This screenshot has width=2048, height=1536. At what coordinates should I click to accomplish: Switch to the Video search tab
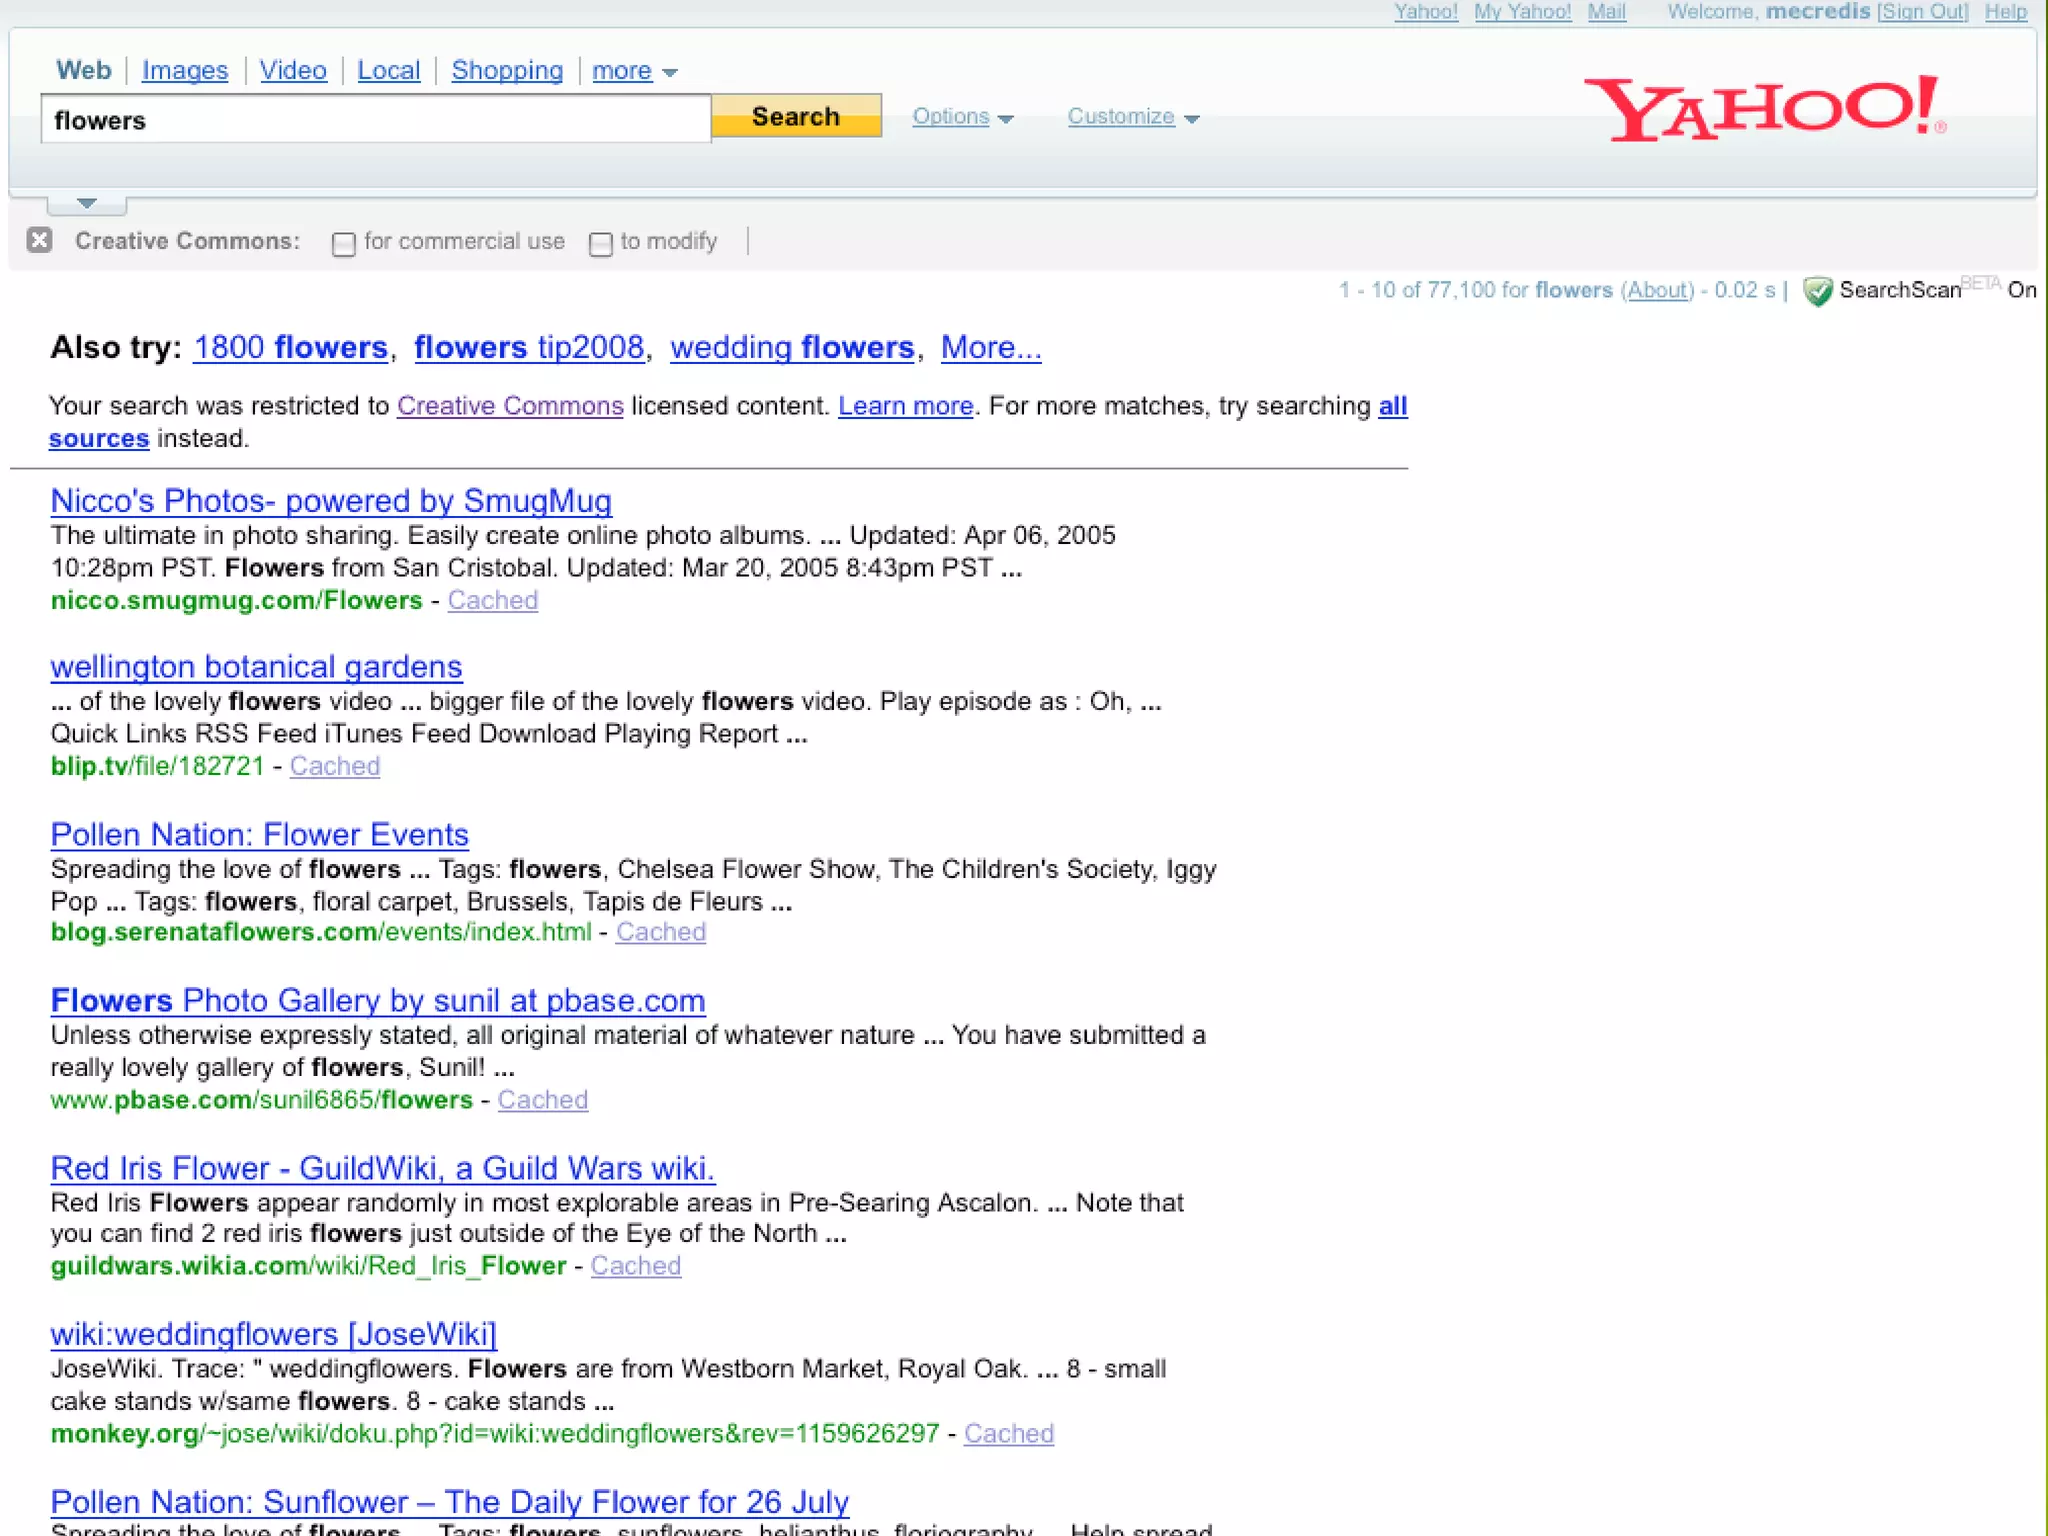[293, 71]
